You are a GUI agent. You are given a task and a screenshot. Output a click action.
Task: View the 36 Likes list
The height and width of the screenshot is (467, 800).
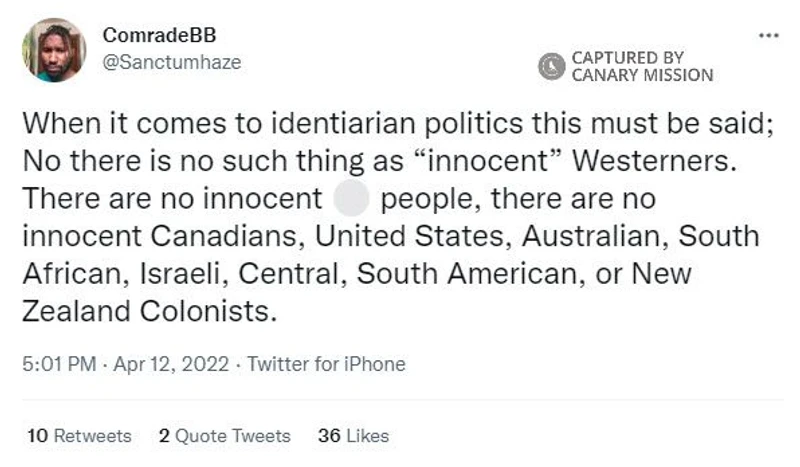click(x=353, y=436)
